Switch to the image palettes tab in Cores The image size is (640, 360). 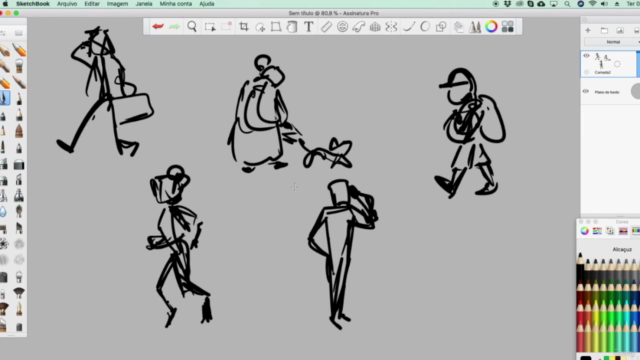623,231
